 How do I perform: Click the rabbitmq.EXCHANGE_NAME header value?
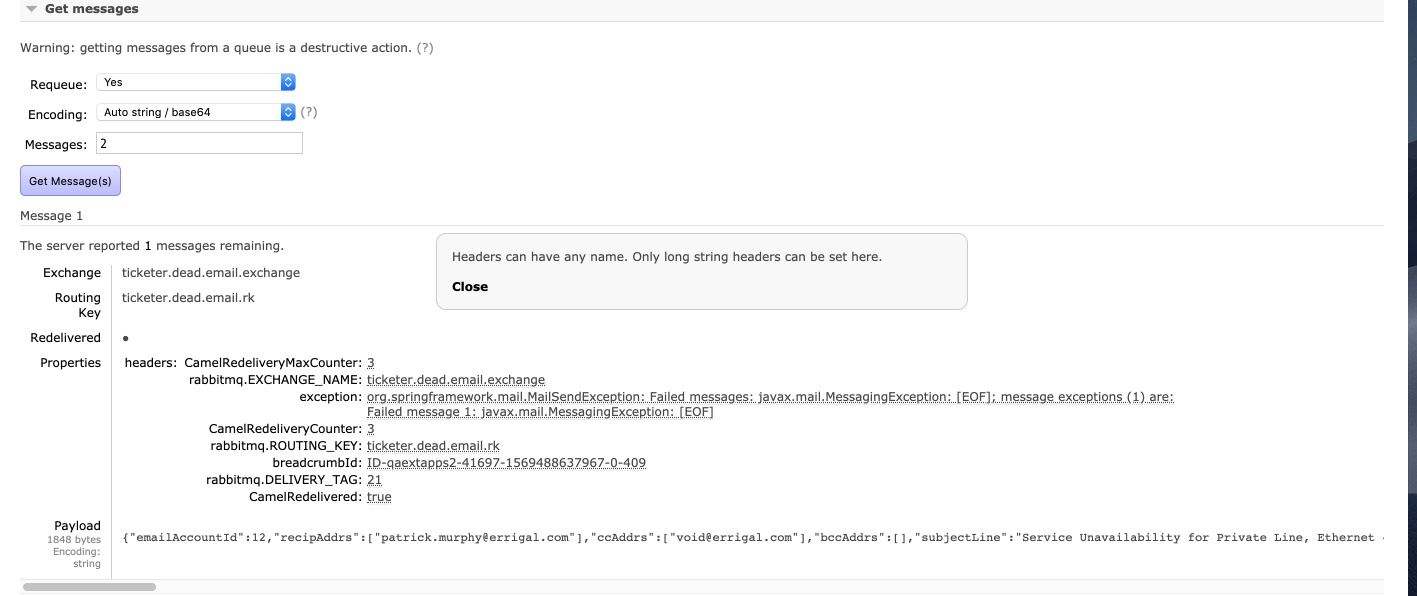coord(456,380)
